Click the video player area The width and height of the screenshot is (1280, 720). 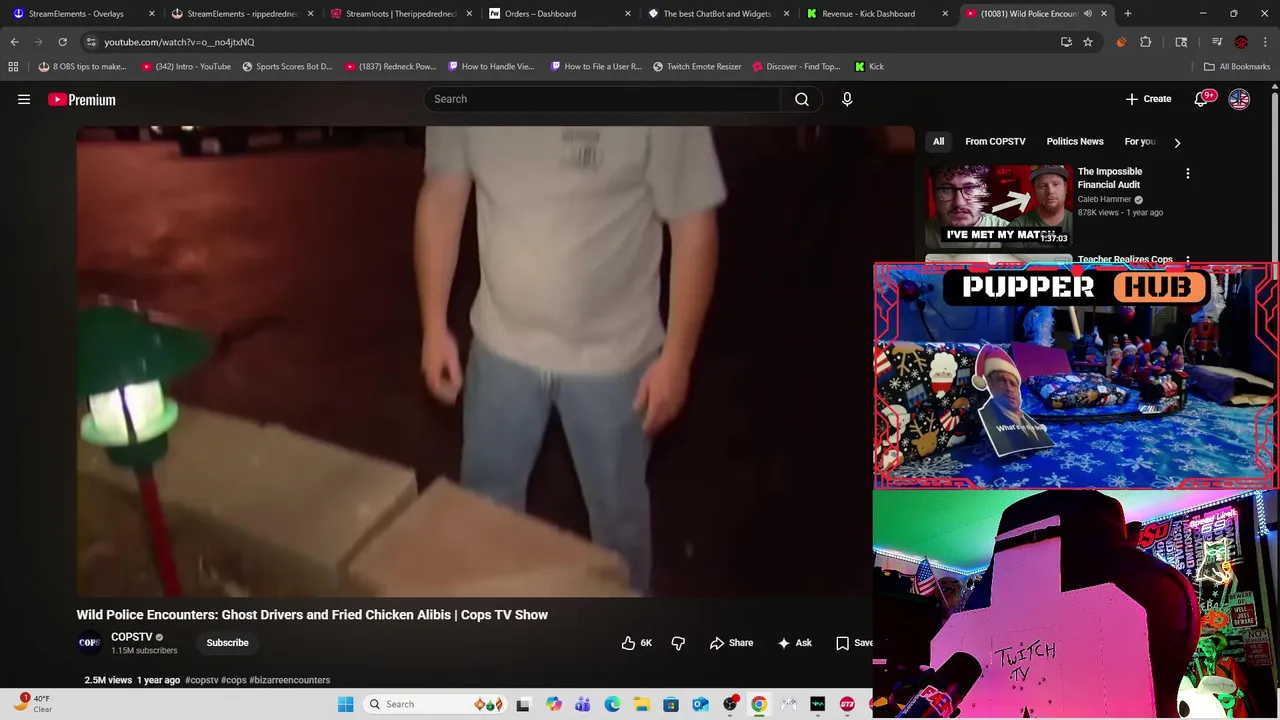point(495,362)
